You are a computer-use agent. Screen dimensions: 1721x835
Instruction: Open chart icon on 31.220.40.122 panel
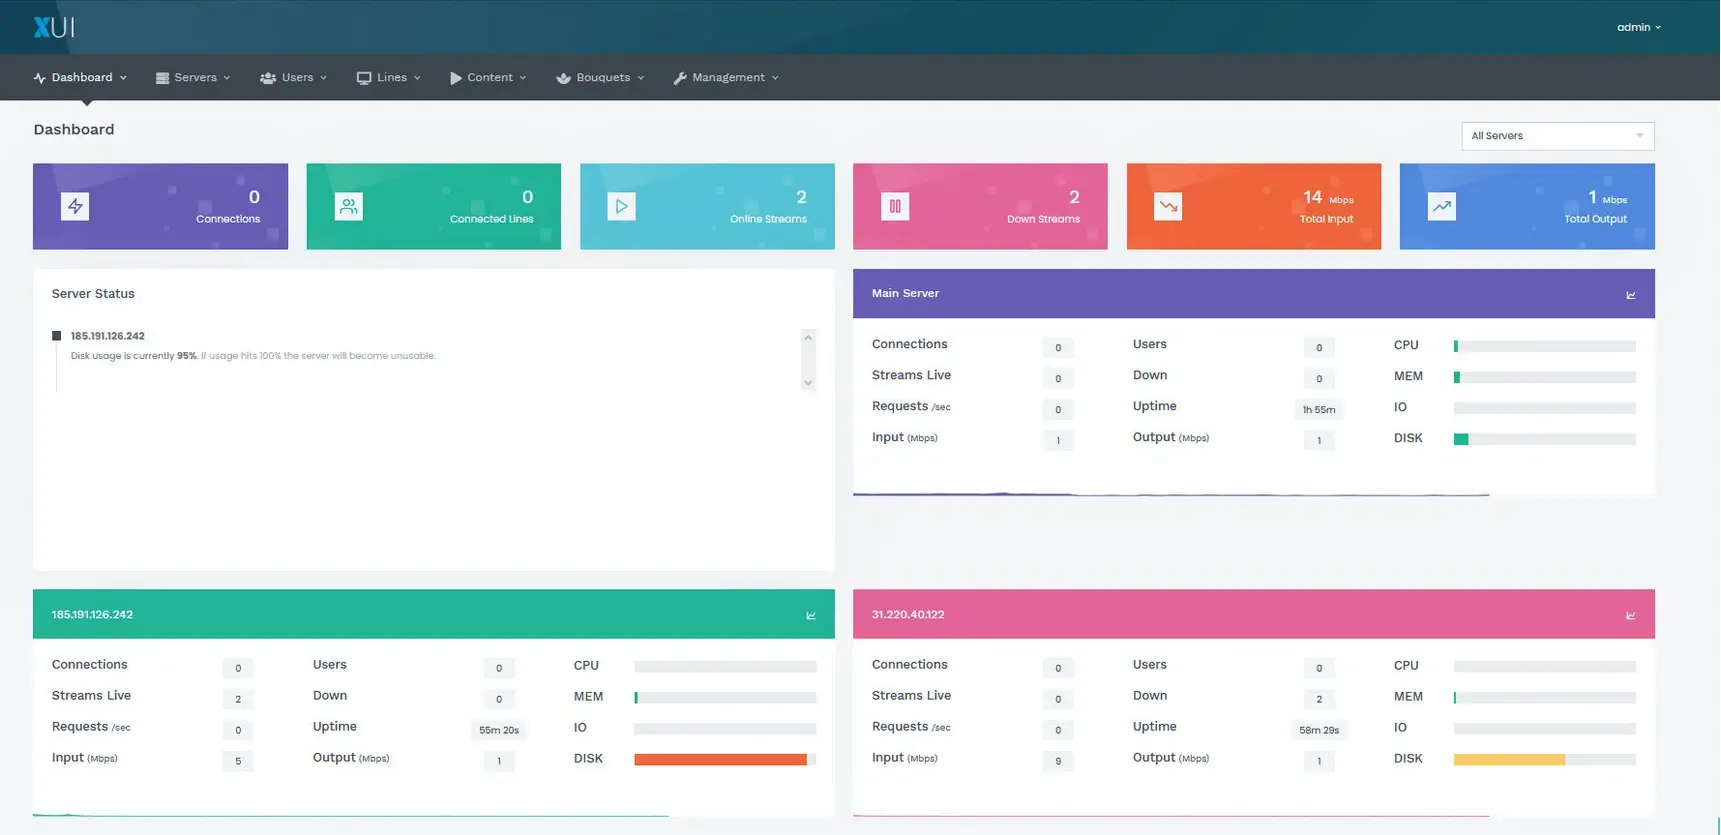coord(1631,616)
